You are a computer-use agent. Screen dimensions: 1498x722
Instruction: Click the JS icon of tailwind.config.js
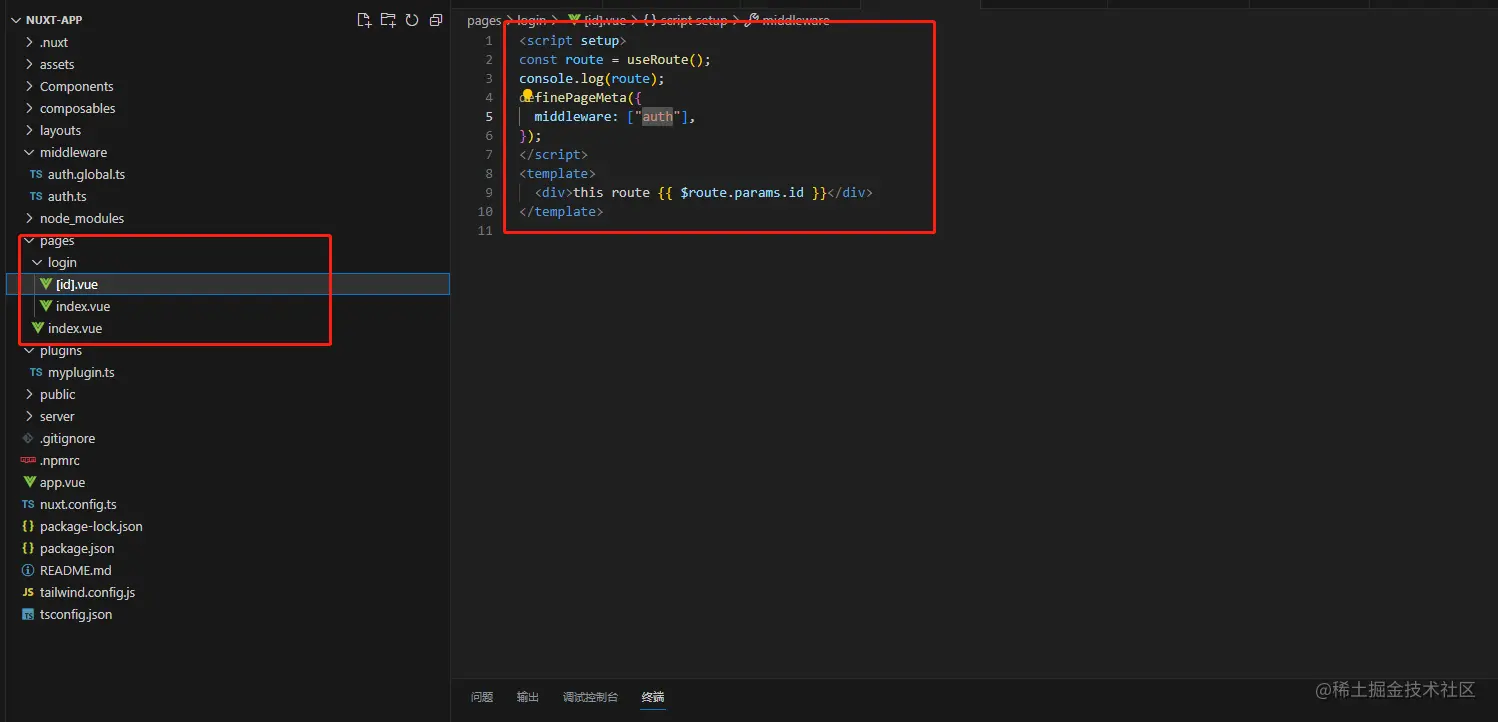click(28, 592)
